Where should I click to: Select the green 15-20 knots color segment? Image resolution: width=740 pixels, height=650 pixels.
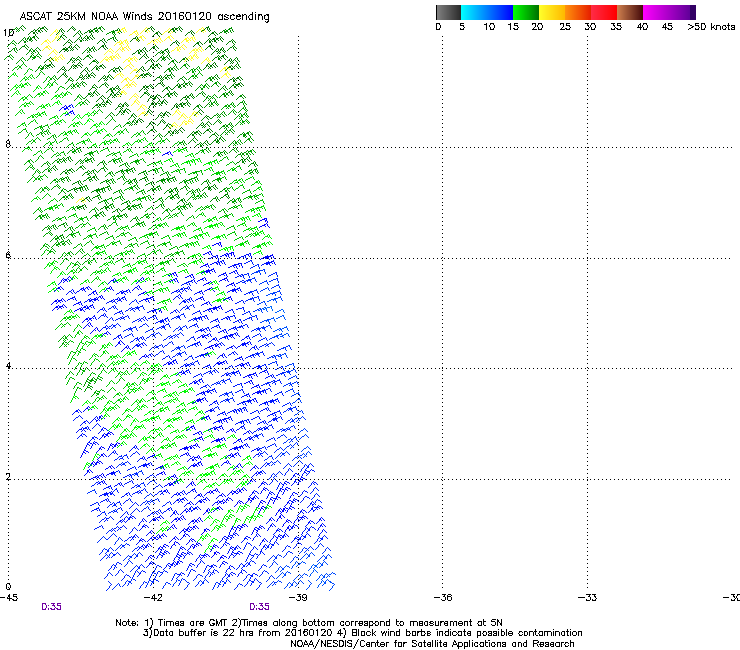pos(526,12)
